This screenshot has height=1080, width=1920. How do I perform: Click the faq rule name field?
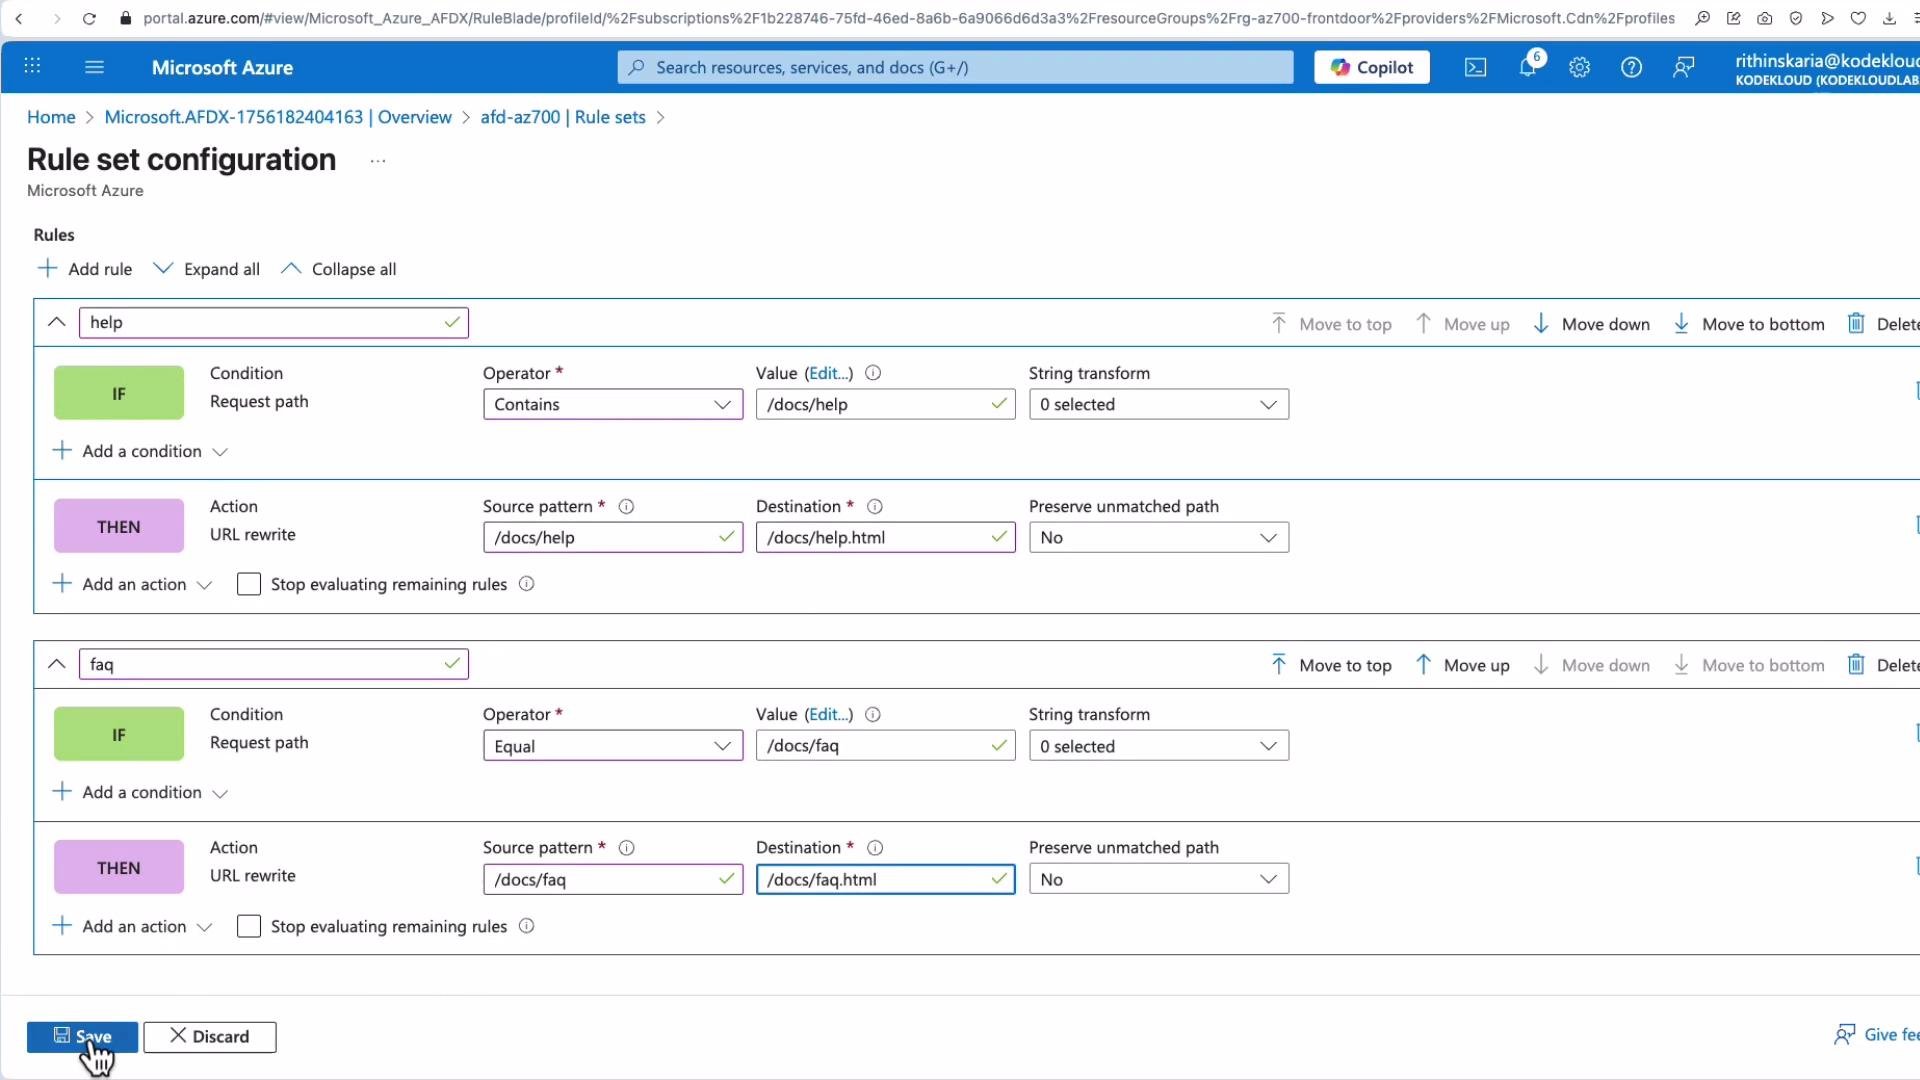[273, 664]
